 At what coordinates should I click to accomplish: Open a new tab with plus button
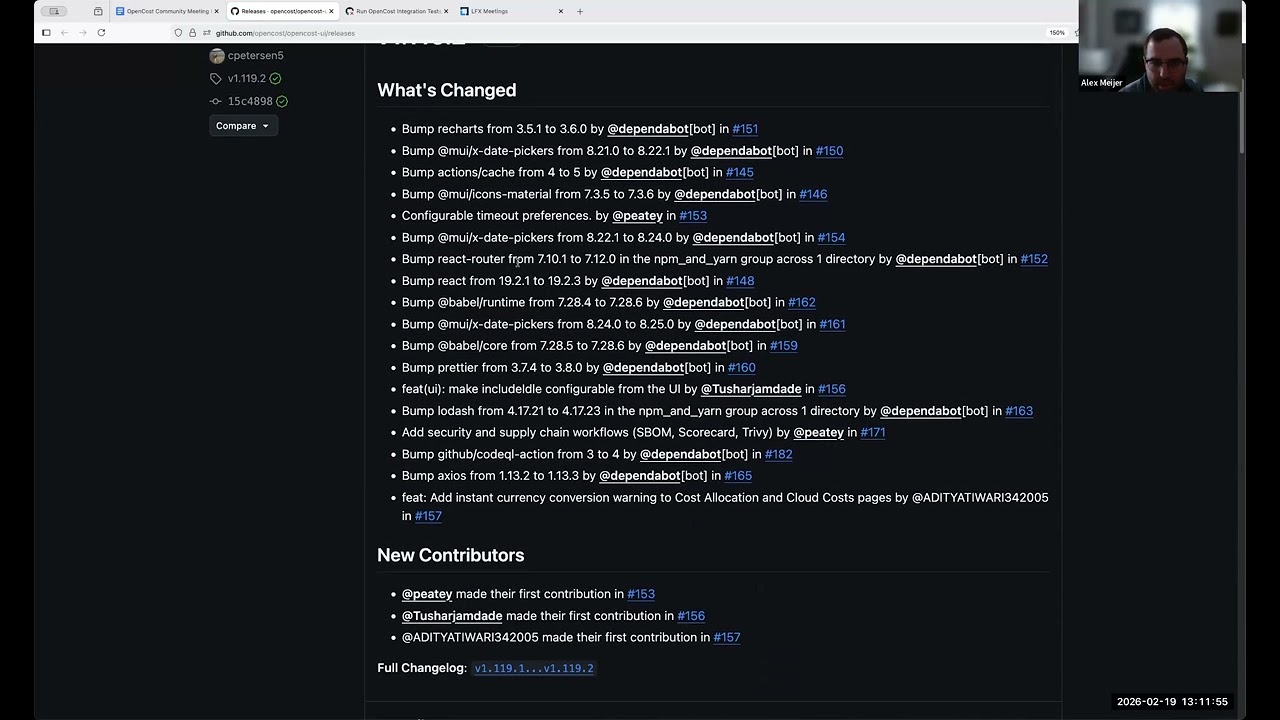580,11
